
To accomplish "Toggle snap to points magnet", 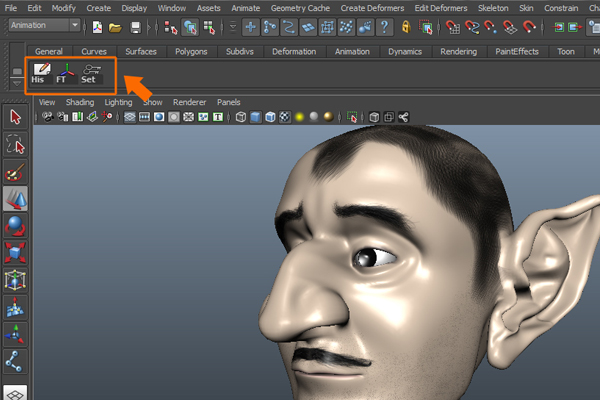I will (491, 27).
